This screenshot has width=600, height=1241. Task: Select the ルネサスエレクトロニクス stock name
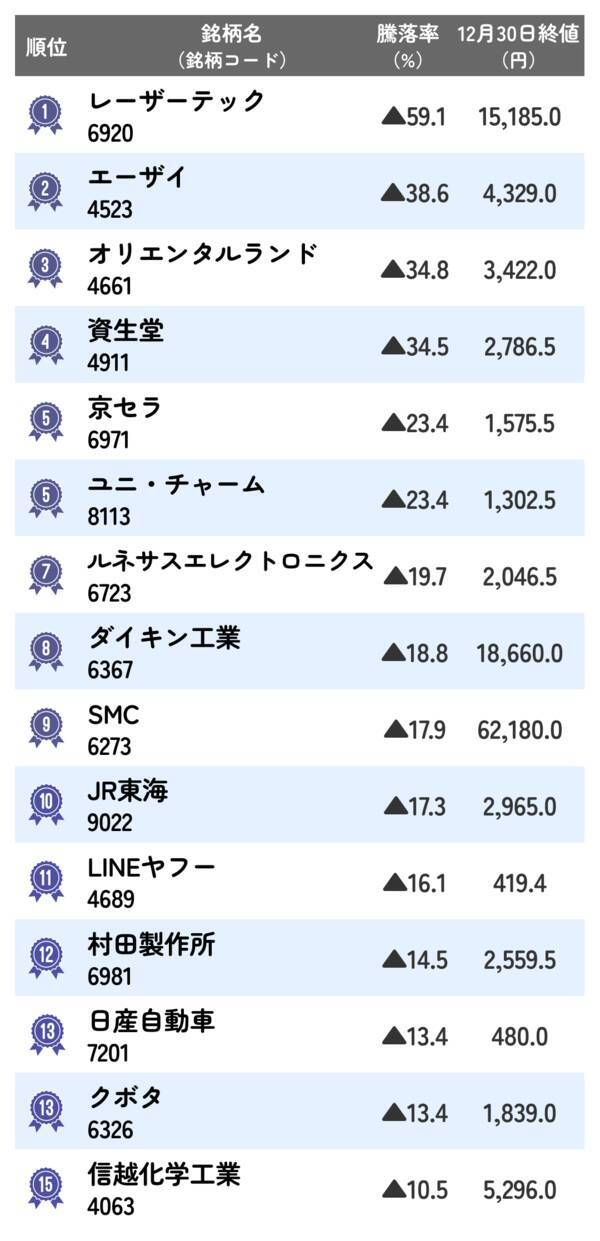[x=230, y=561]
